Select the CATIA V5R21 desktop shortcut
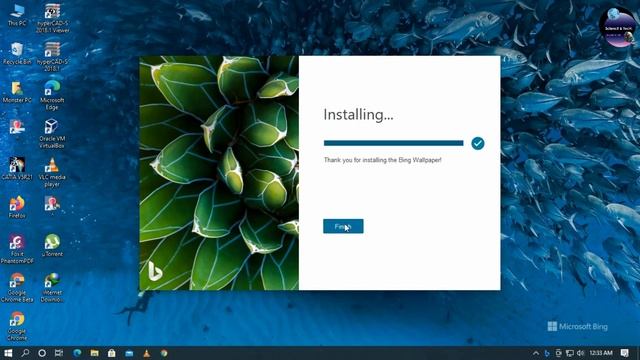 pyautogui.click(x=17, y=169)
